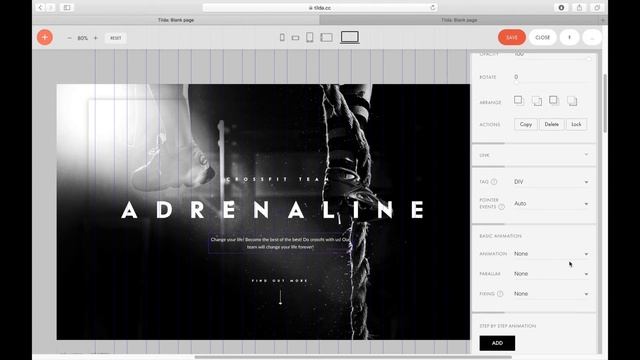Save the page with the Save button

(x=512, y=38)
